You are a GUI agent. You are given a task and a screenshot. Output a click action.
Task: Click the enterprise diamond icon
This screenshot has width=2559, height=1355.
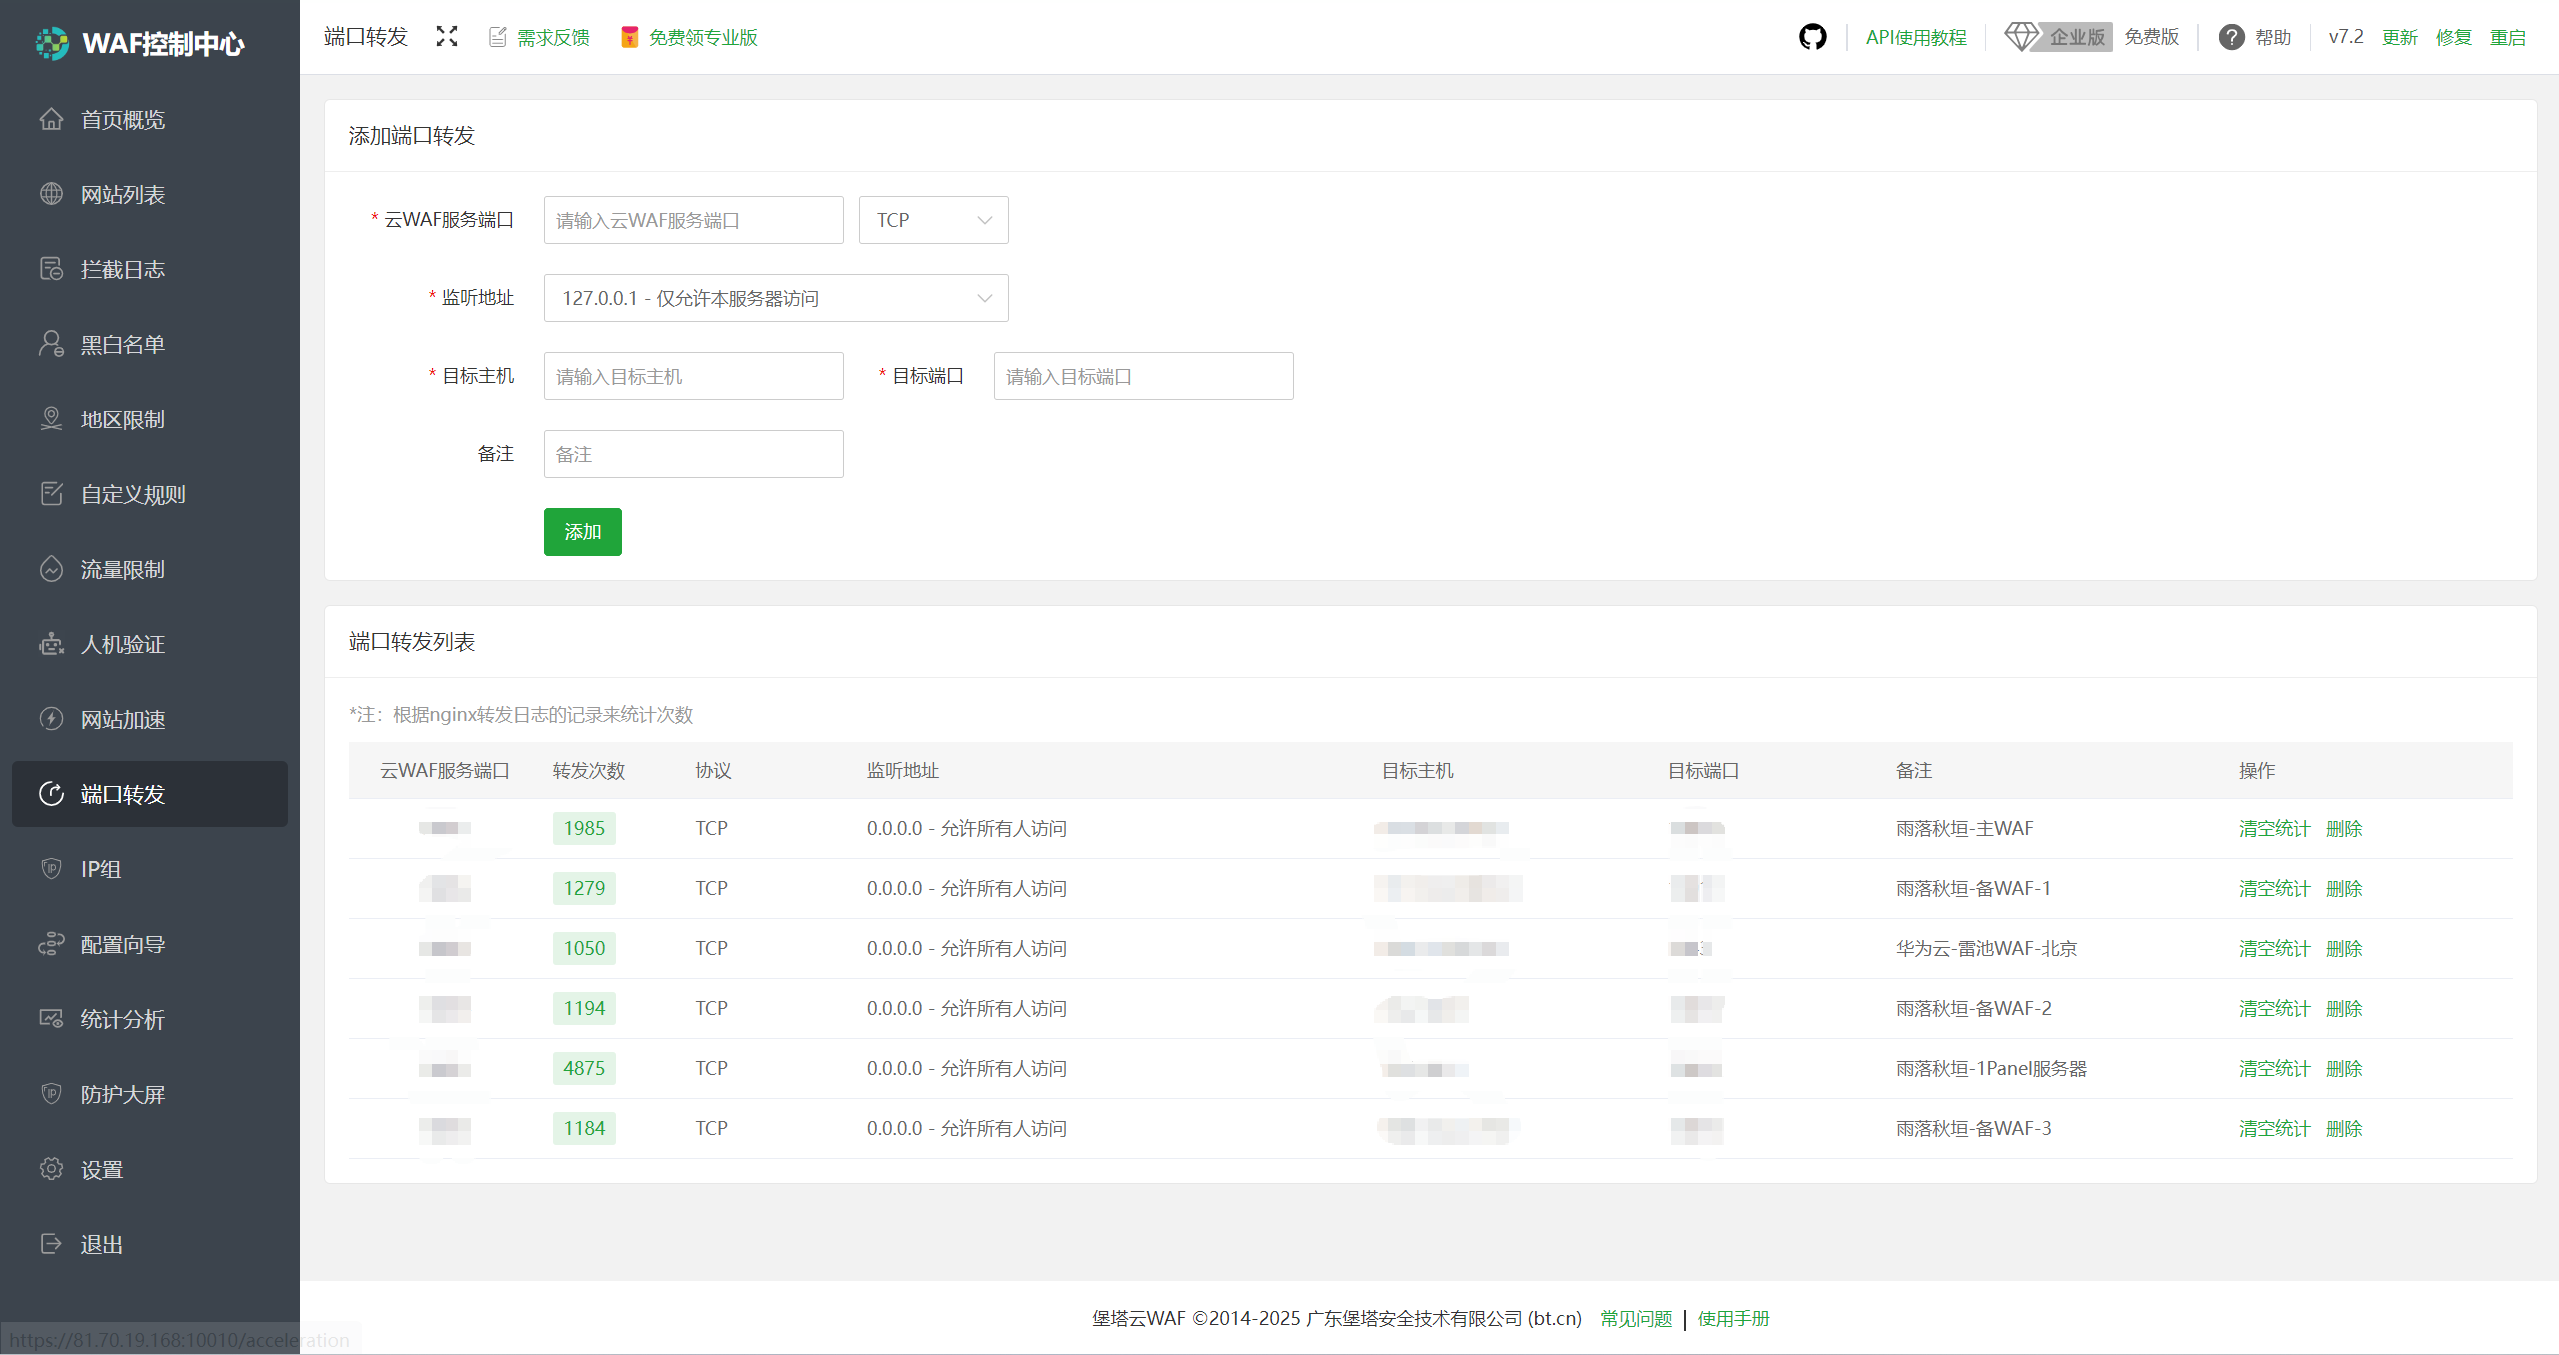(x=2021, y=37)
